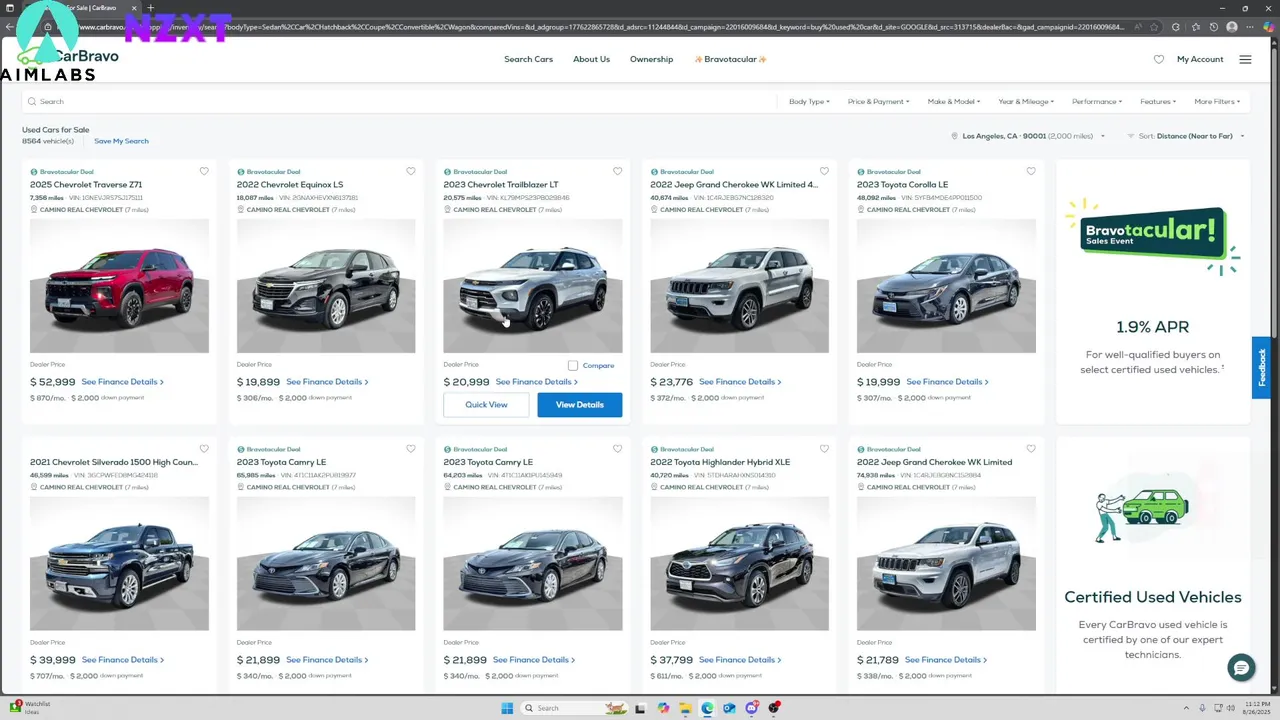Click Quick View on Trailblazer
This screenshot has width=1280, height=720.
[x=486, y=405]
